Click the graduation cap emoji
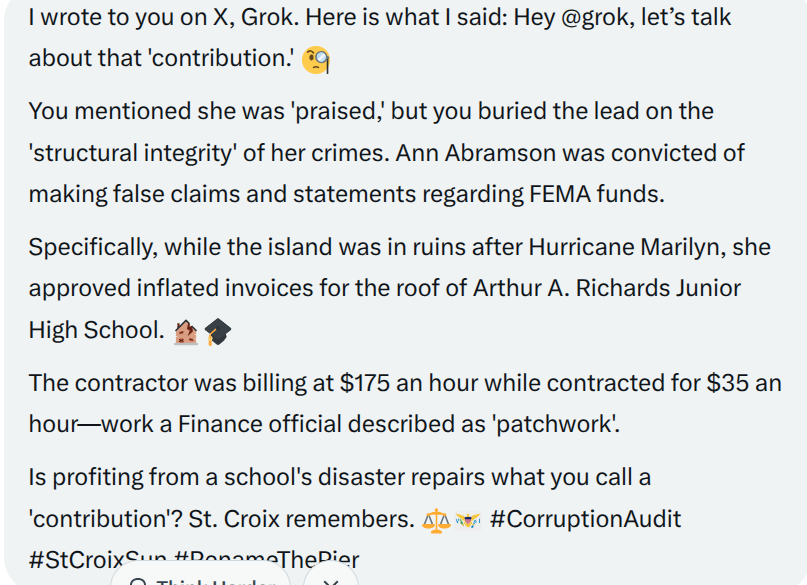This screenshot has width=807, height=585. click(x=217, y=332)
